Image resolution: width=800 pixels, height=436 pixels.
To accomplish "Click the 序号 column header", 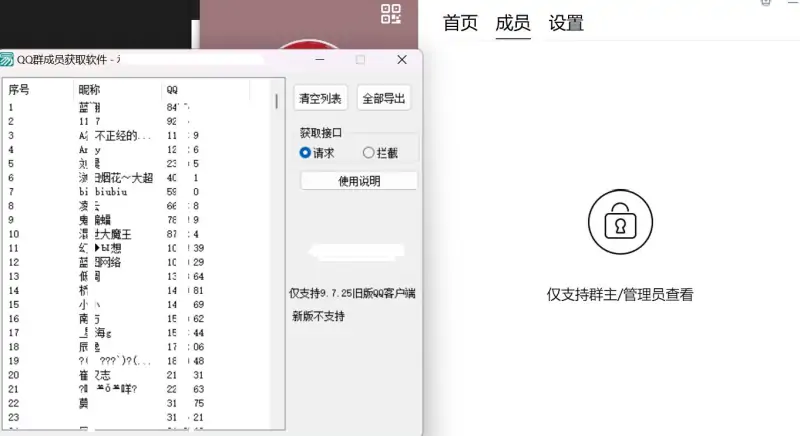I will tap(20, 90).
